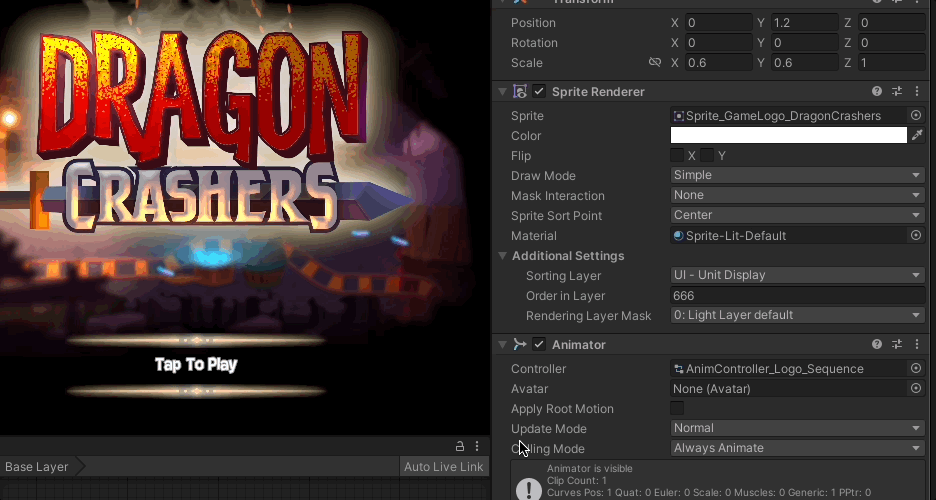Screen dimensions: 936x500
Task: Click the Position Z field
Action: coord(891,23)
